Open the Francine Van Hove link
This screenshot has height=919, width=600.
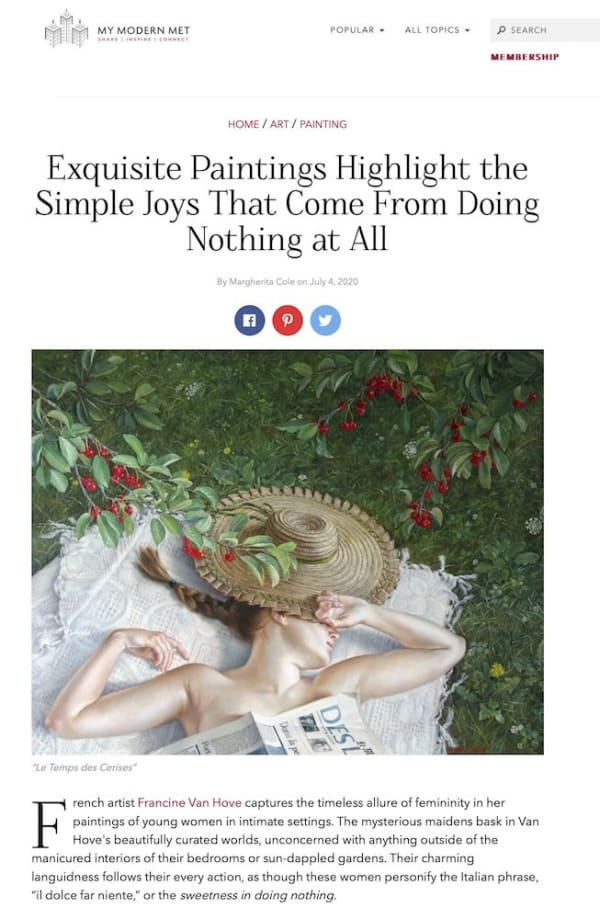[189, 802]
